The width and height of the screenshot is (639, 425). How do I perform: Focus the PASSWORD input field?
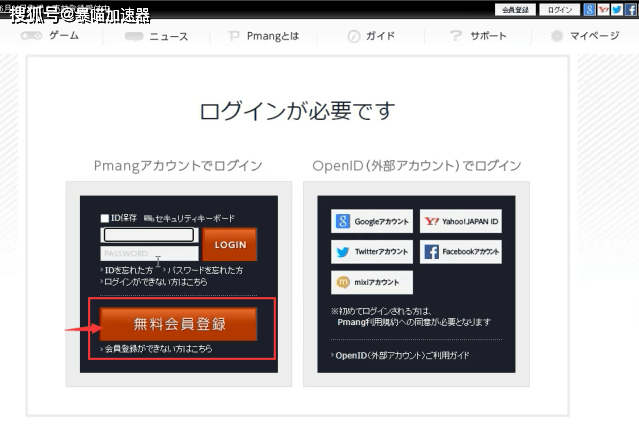(149, 253)
